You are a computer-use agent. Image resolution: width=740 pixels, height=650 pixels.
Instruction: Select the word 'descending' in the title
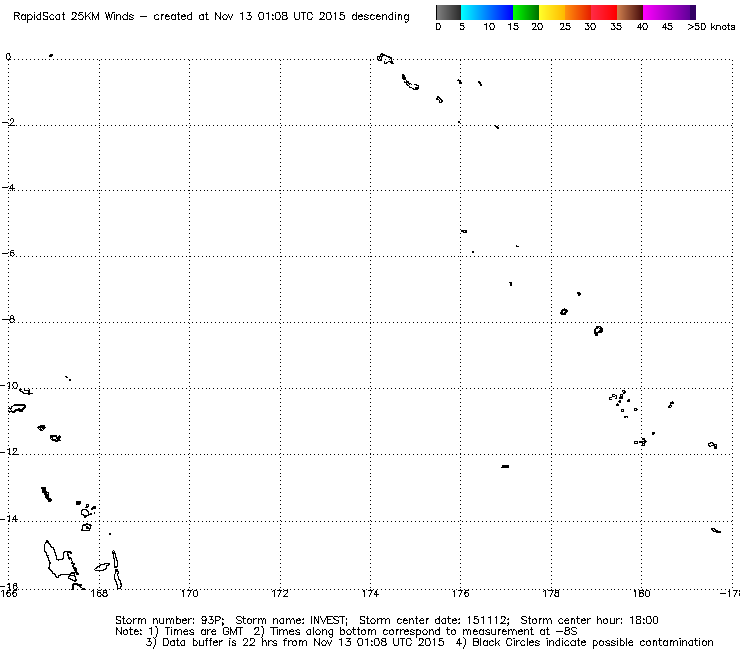[380, 17]
